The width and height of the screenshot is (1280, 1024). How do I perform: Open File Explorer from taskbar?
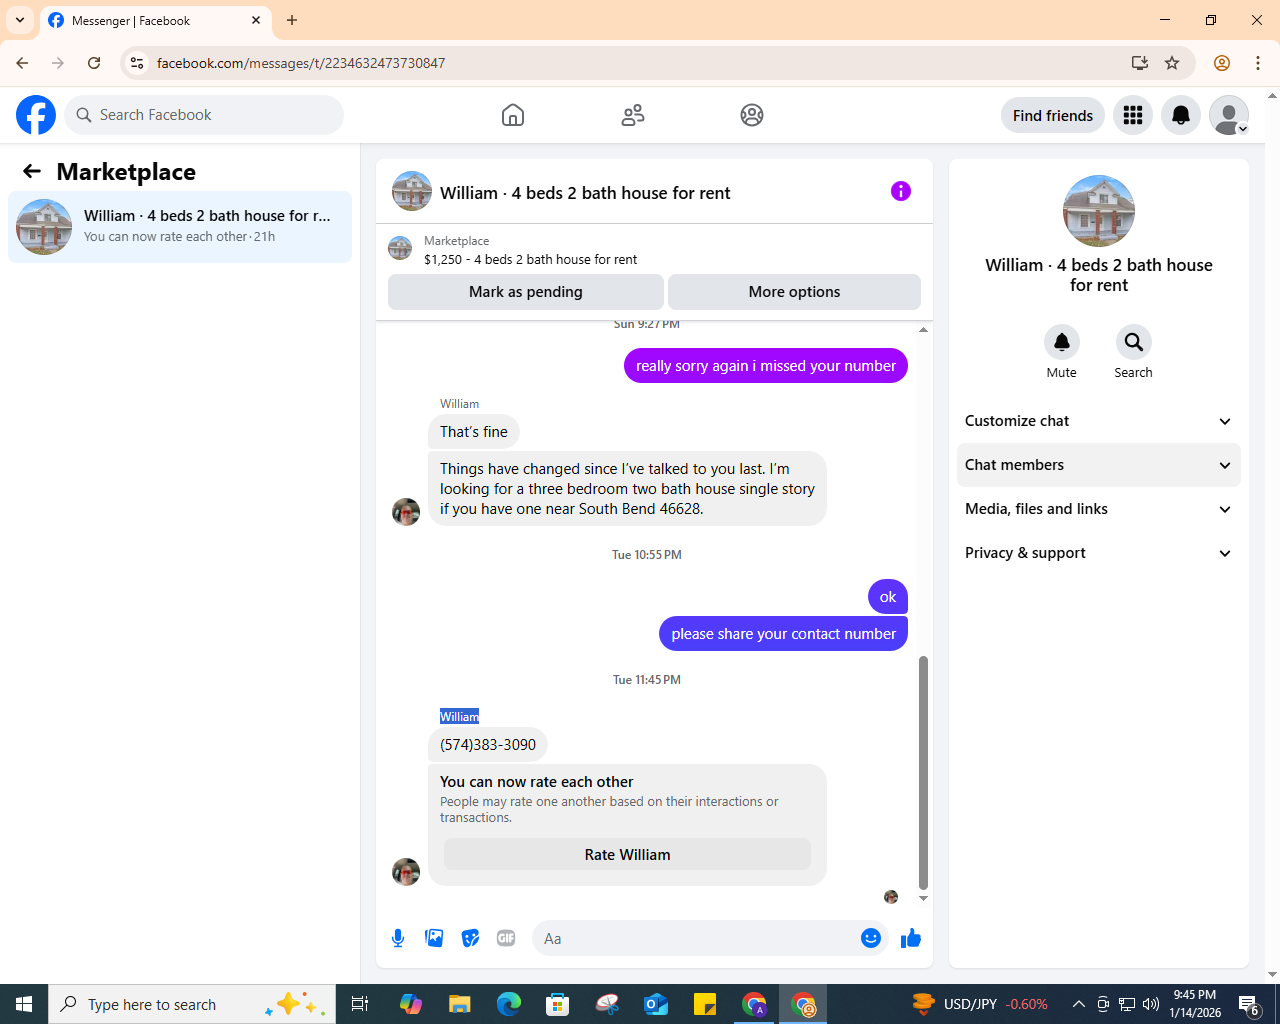pos(459,1004)
